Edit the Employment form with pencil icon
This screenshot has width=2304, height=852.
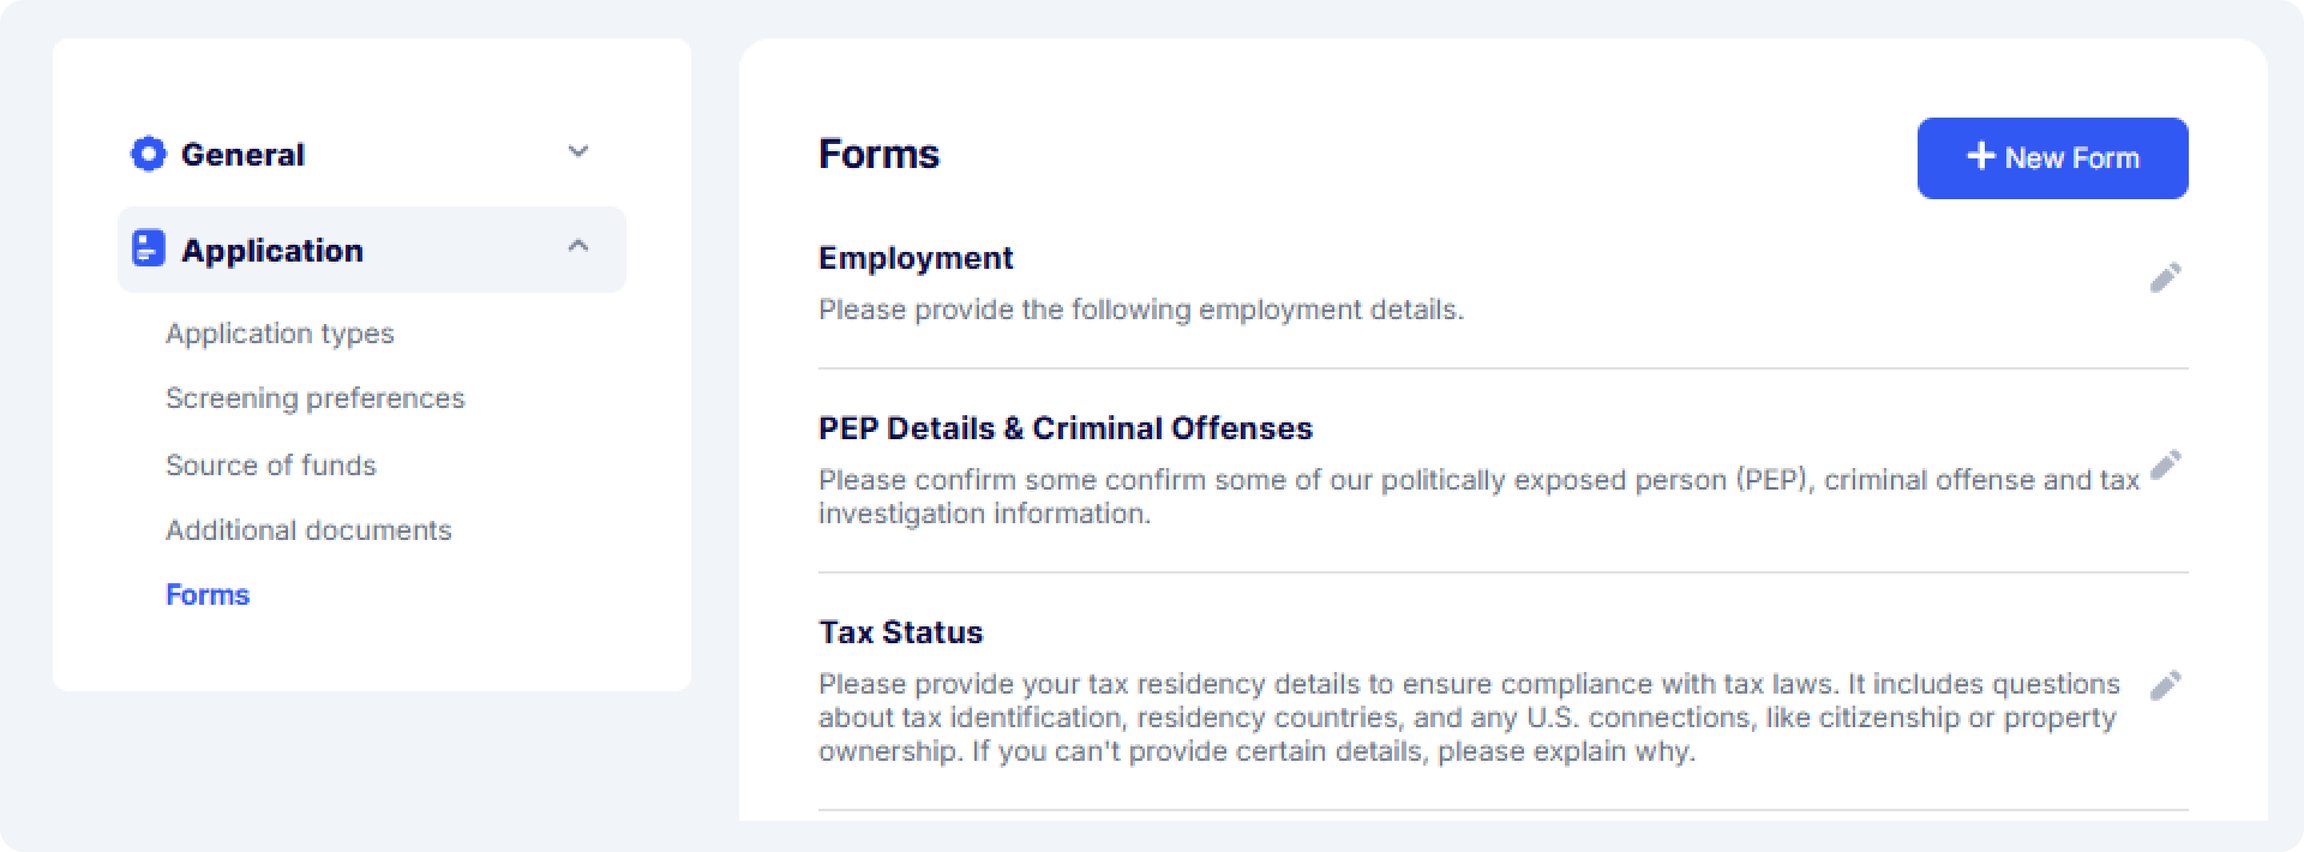[2166, 277]
